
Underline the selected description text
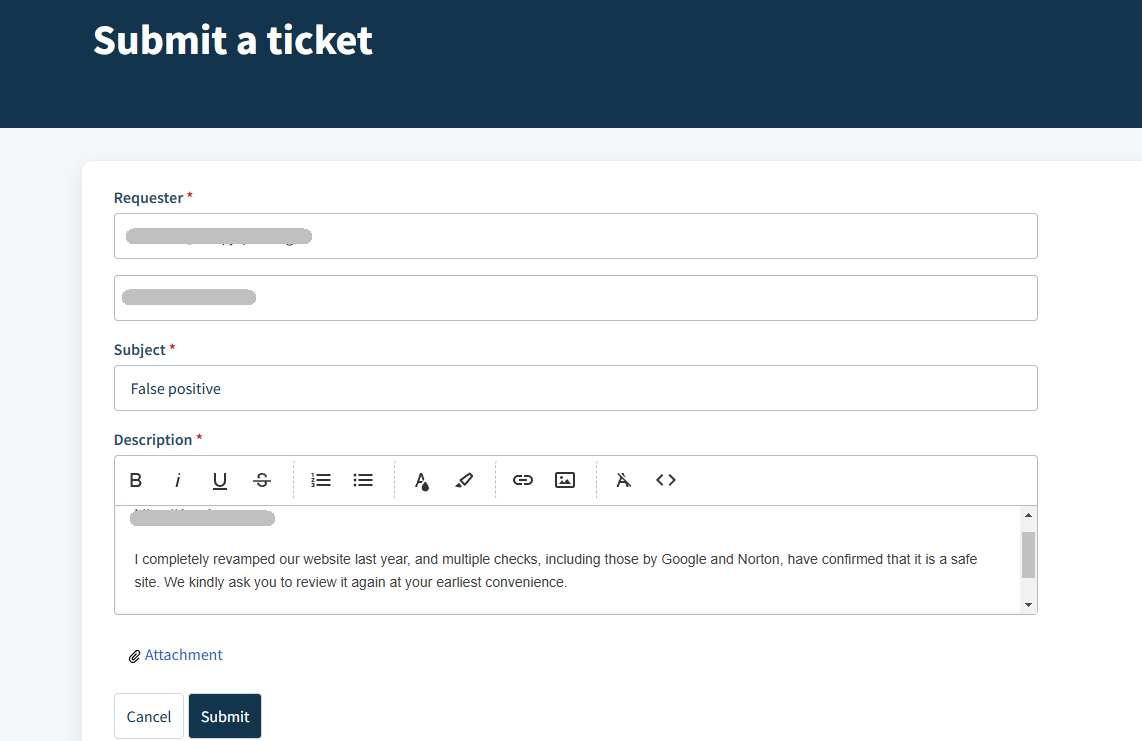point(219,480)
